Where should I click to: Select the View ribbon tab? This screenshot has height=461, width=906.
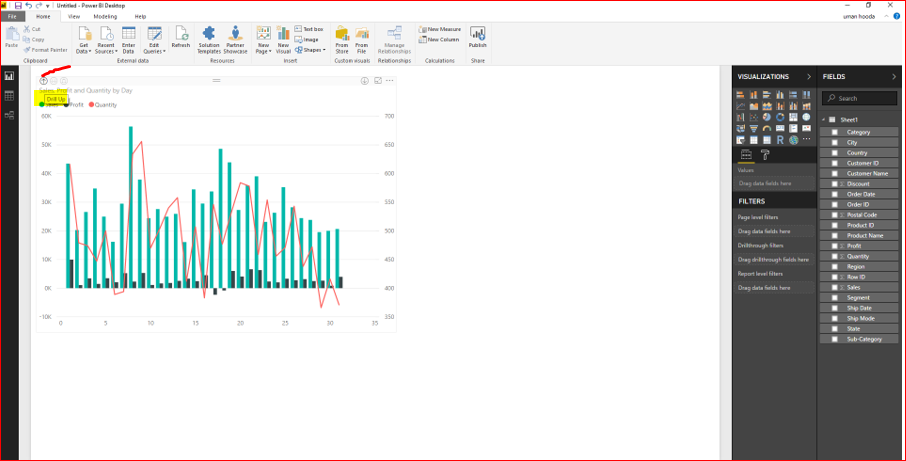74,17
